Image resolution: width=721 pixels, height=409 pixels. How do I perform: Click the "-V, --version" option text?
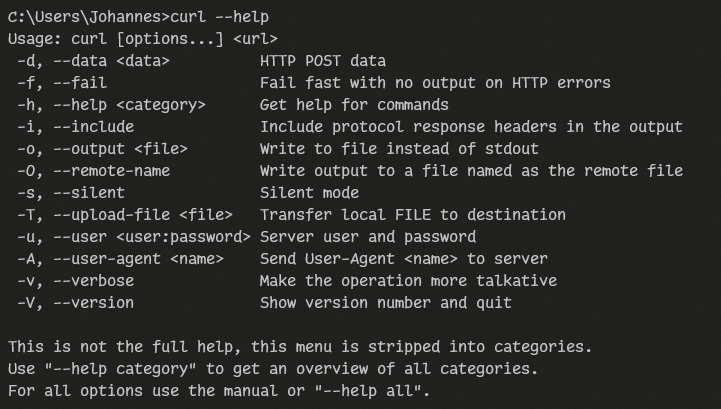point(75,303)
